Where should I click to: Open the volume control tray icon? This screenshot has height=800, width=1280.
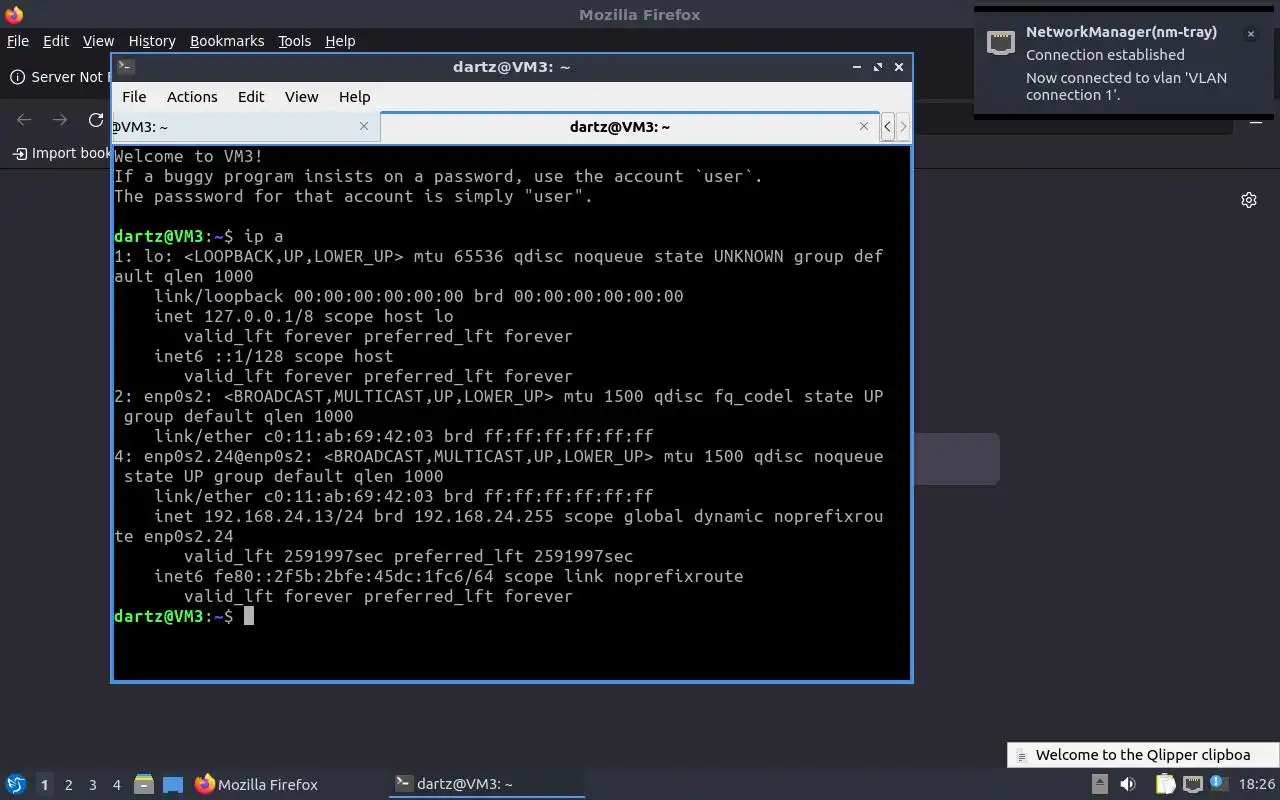[x=1130, y=784]
